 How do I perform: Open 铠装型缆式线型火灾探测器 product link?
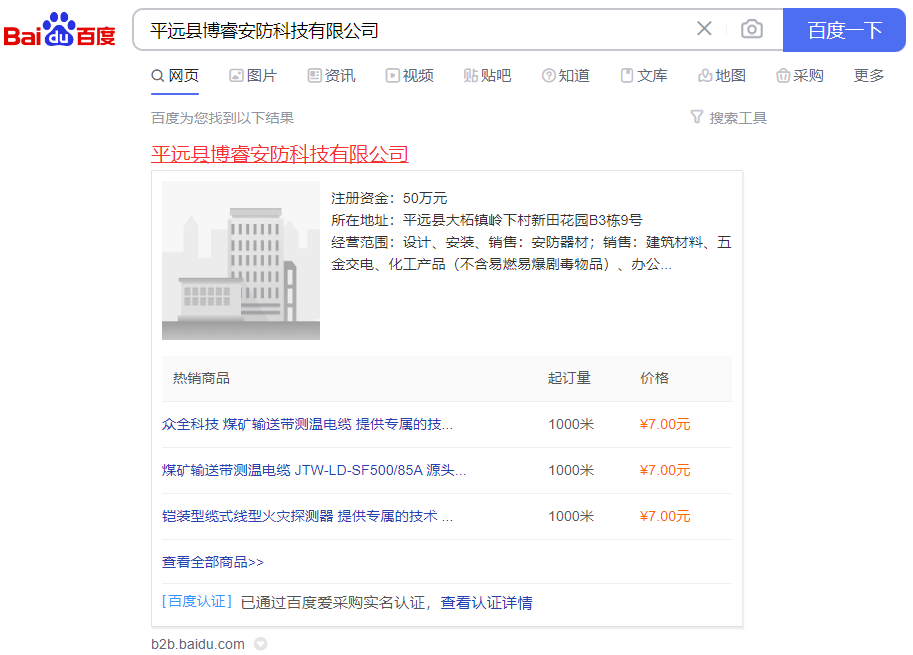click(307, 516)
